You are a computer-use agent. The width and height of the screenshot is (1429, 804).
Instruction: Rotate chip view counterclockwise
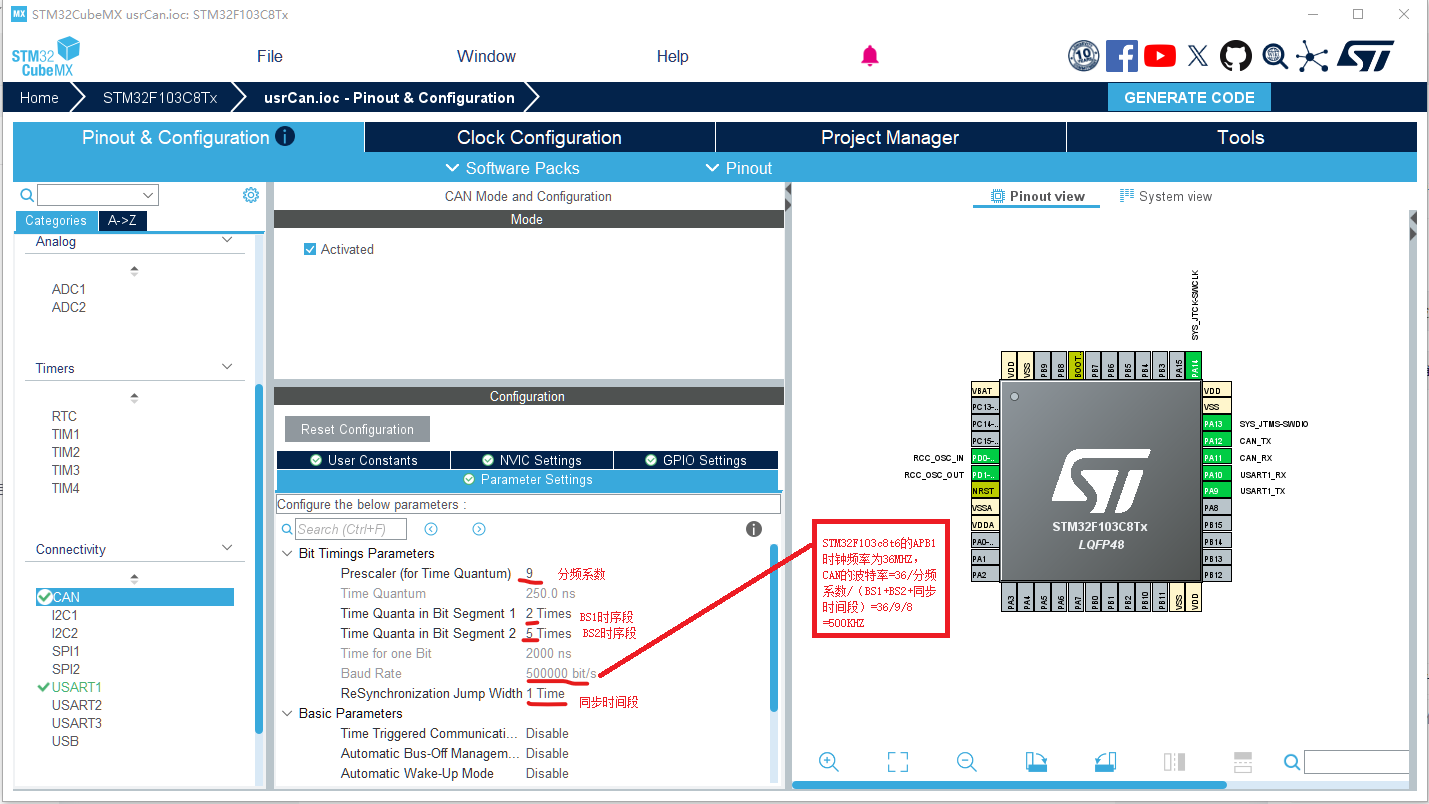[1105, 762]
